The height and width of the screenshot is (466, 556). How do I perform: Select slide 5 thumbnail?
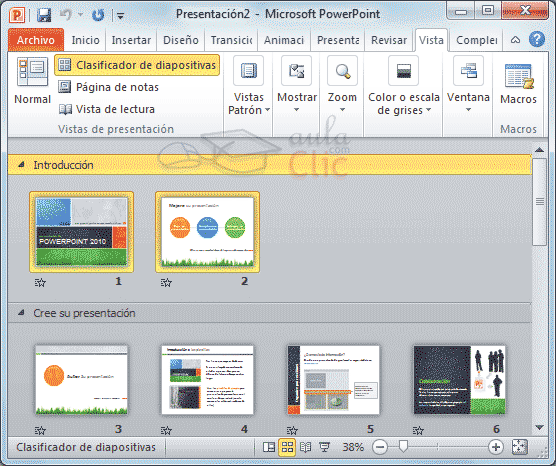tap(333, 380)
